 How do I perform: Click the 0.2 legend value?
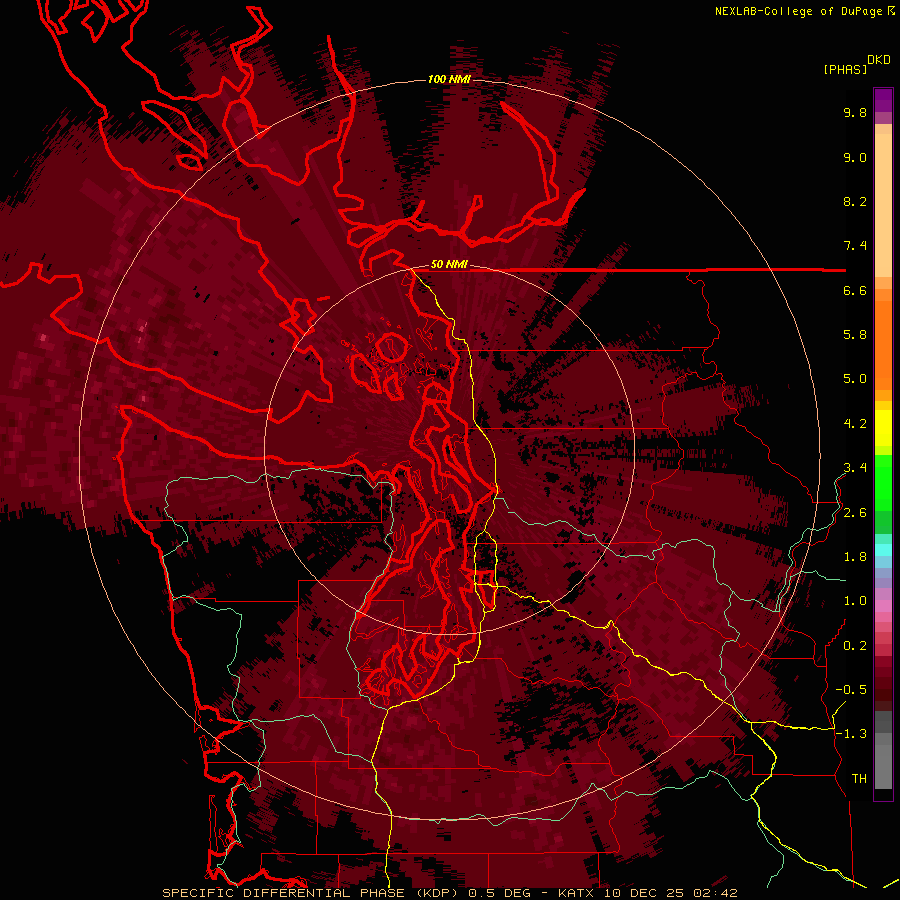click(855, 646)
